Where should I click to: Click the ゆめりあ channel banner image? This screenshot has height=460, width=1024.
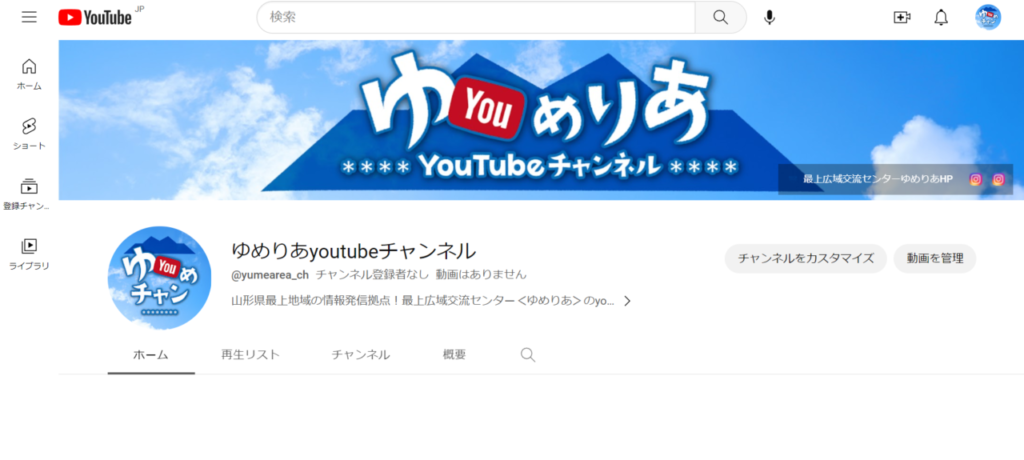click(541, 120)
